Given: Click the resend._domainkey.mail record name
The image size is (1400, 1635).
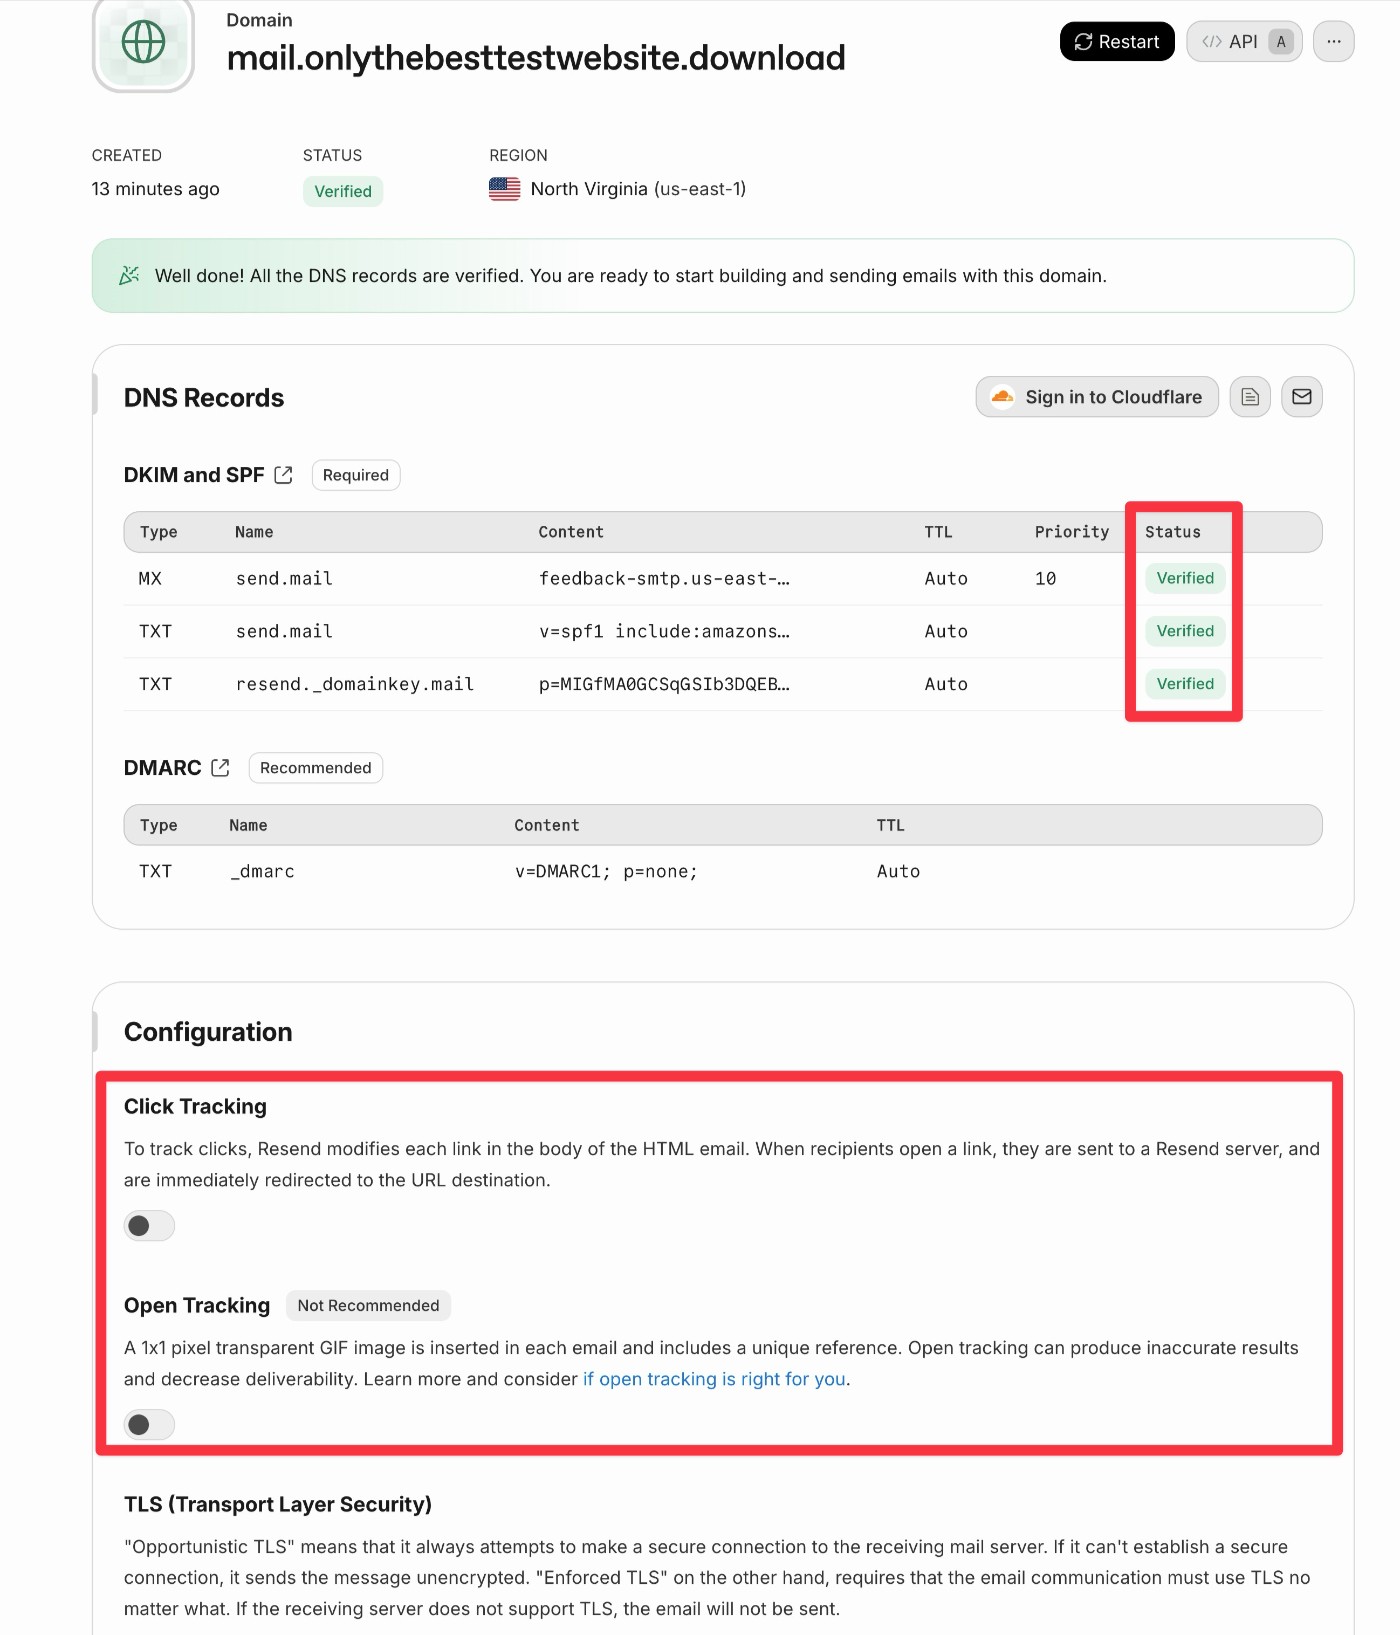Looking at the screenshot, I should [354, 684].
